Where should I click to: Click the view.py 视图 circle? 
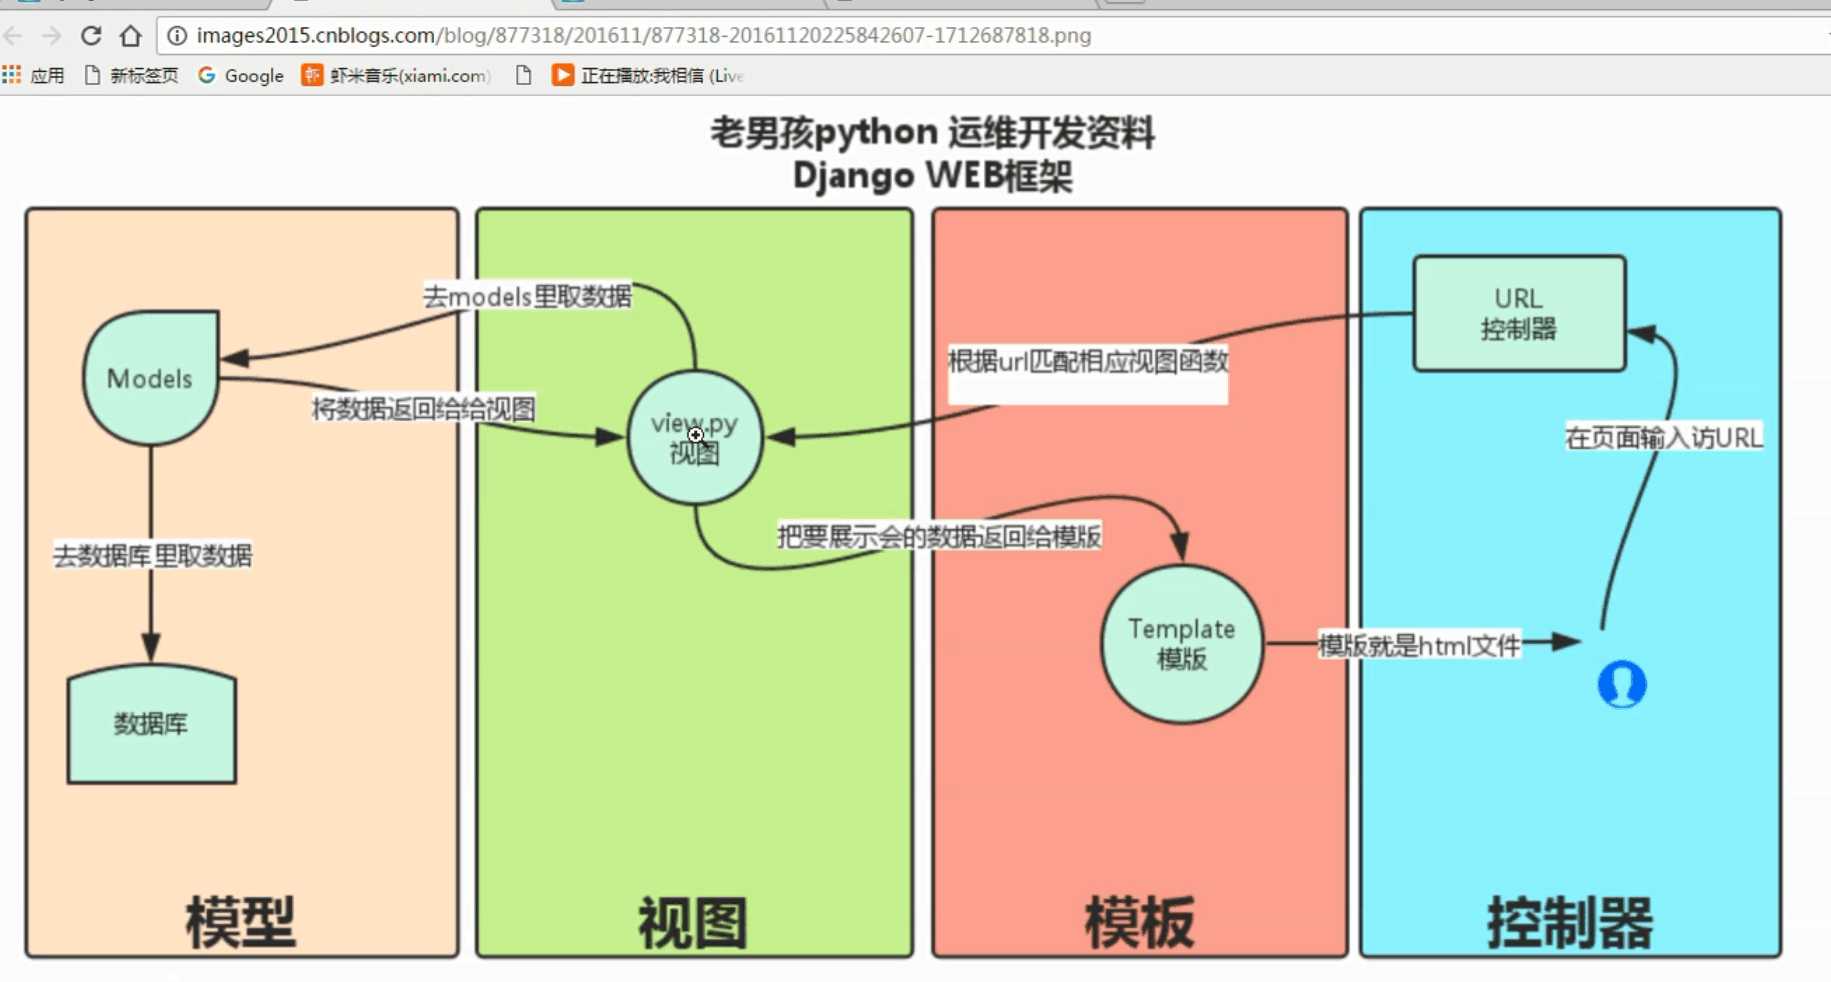pyautogui.click(x=695, y=437)
